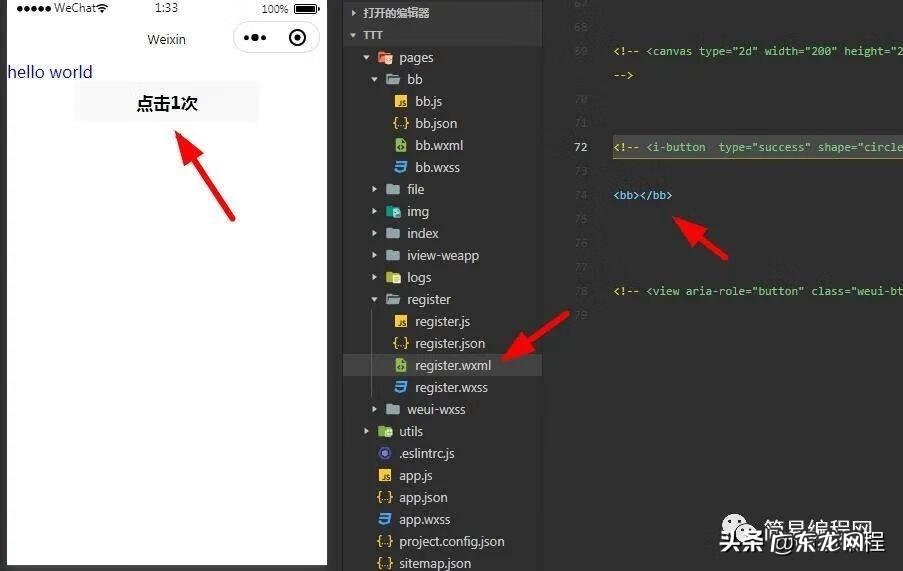Expand the utils folder
Viewport: 903px width, 571px height.
tap(367, 432)
